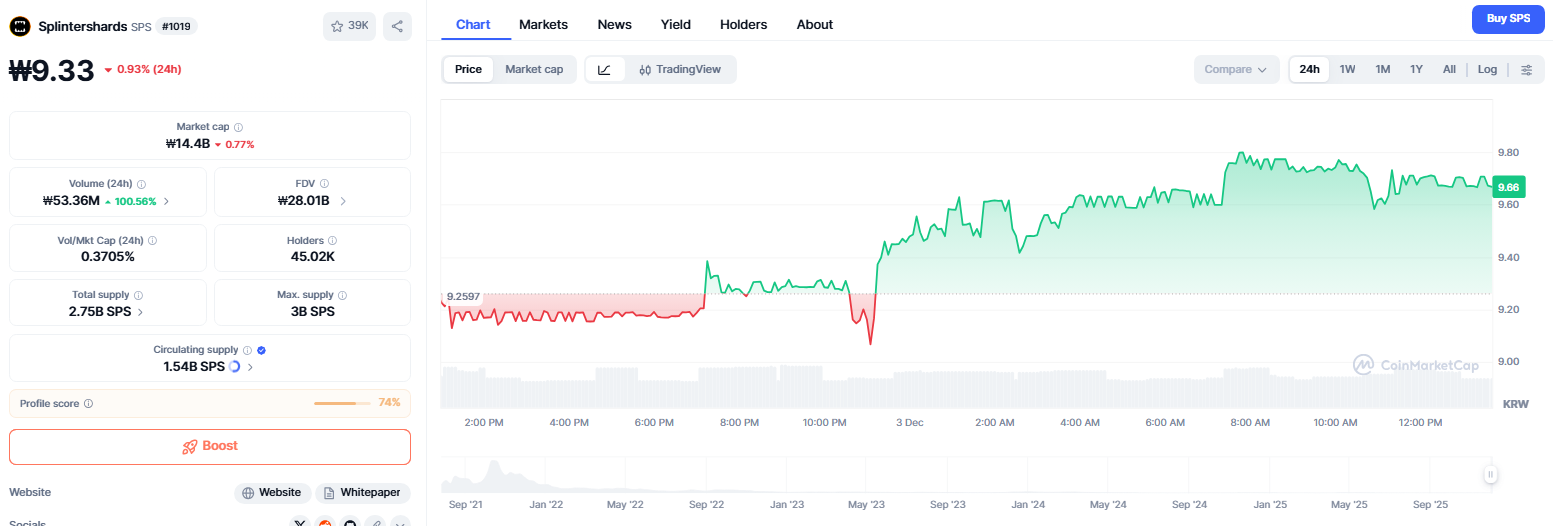This screenshot has width=1553, height=526.
Task: Click info icon beside Market cap label
Action: pyautogui.click(x=238, y=127)
